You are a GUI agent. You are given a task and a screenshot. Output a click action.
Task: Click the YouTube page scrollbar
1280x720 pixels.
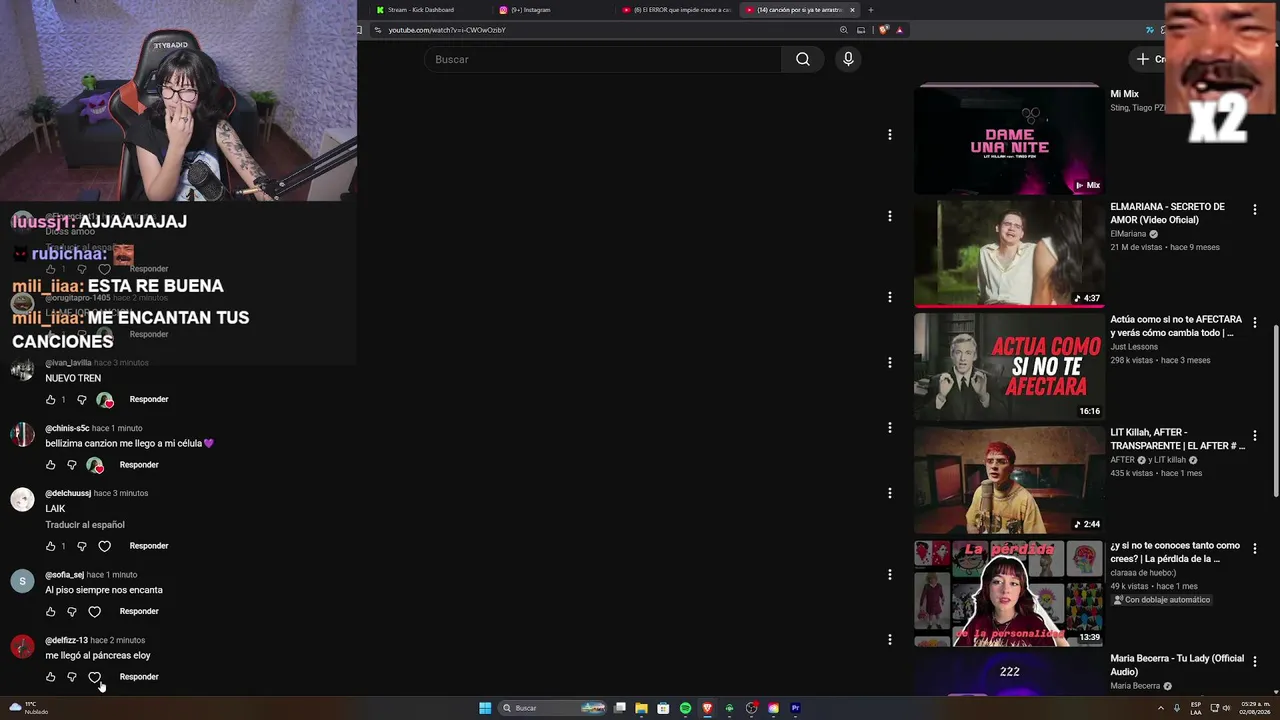[1276, 410]
